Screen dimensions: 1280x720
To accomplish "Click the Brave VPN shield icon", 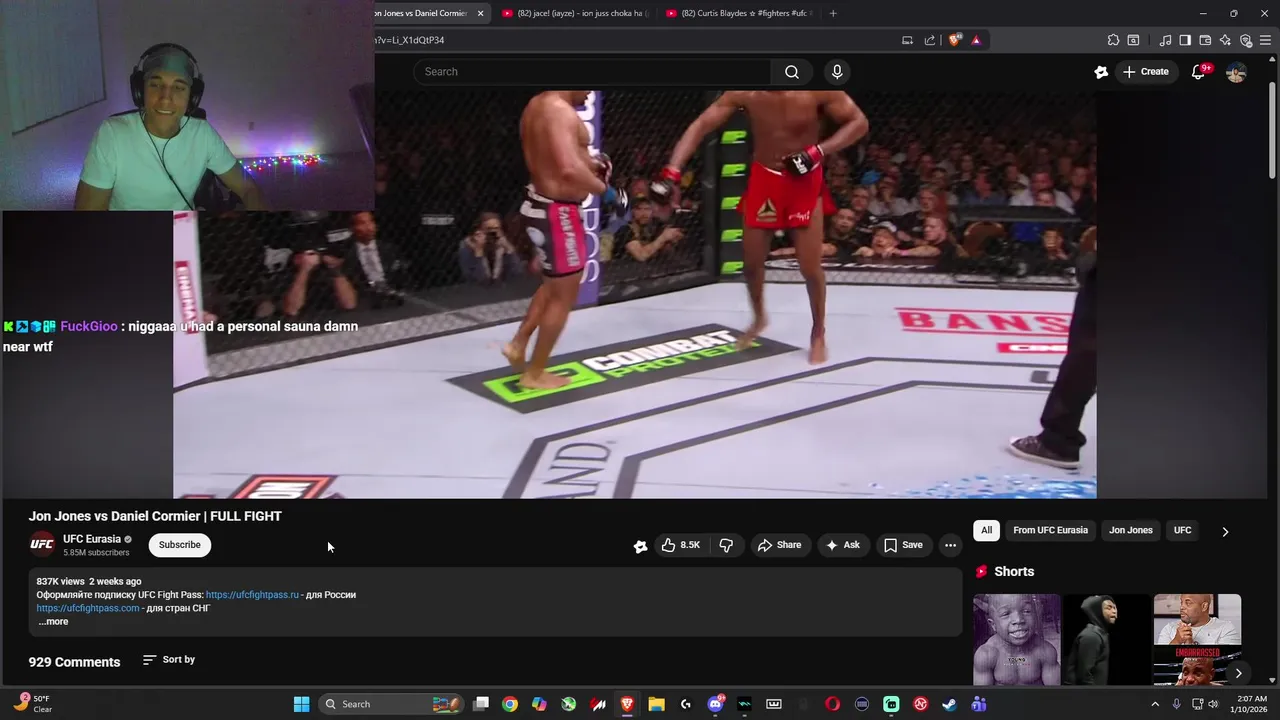I will [x=1245, y=40].
